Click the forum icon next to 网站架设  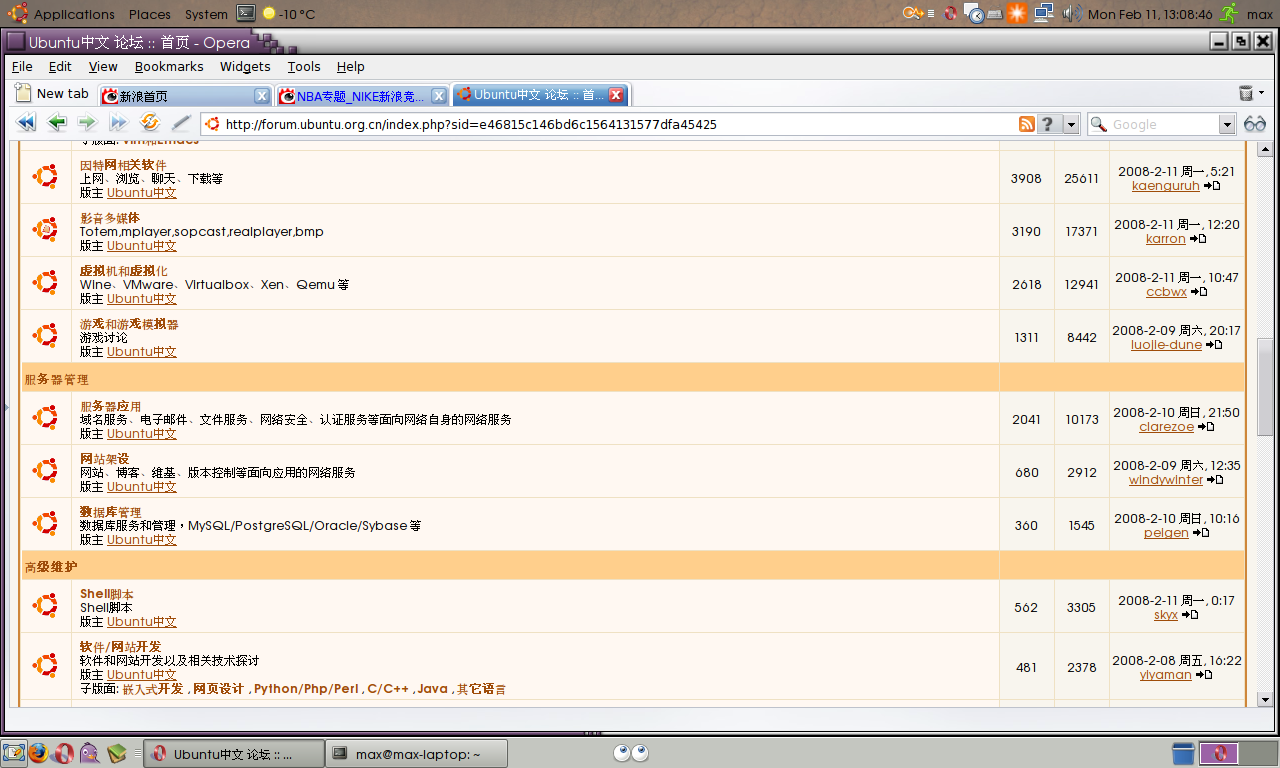pos(45,470)
